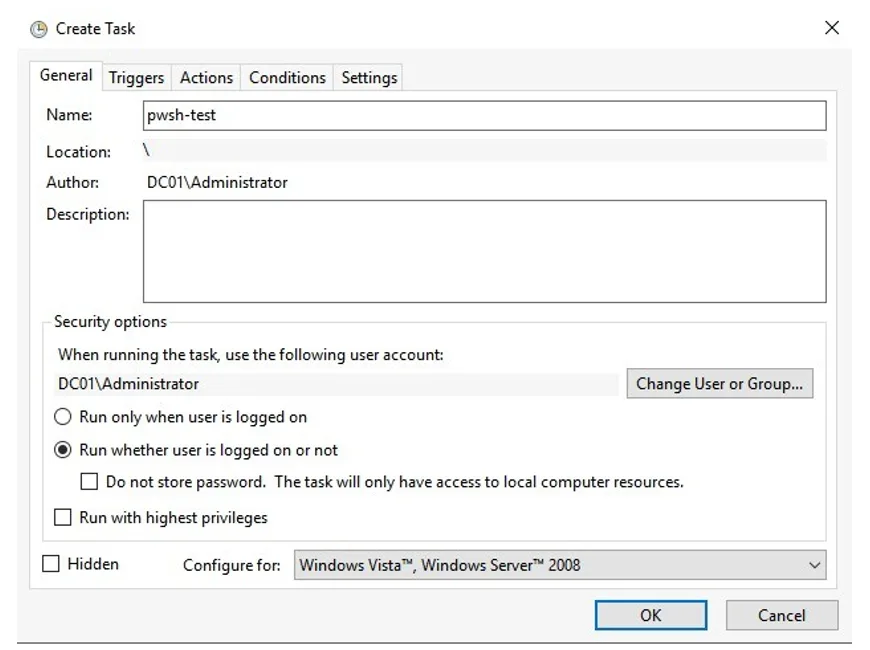Select the General tab
Screen dimensions: 870x650
click(x=66, y=76)
